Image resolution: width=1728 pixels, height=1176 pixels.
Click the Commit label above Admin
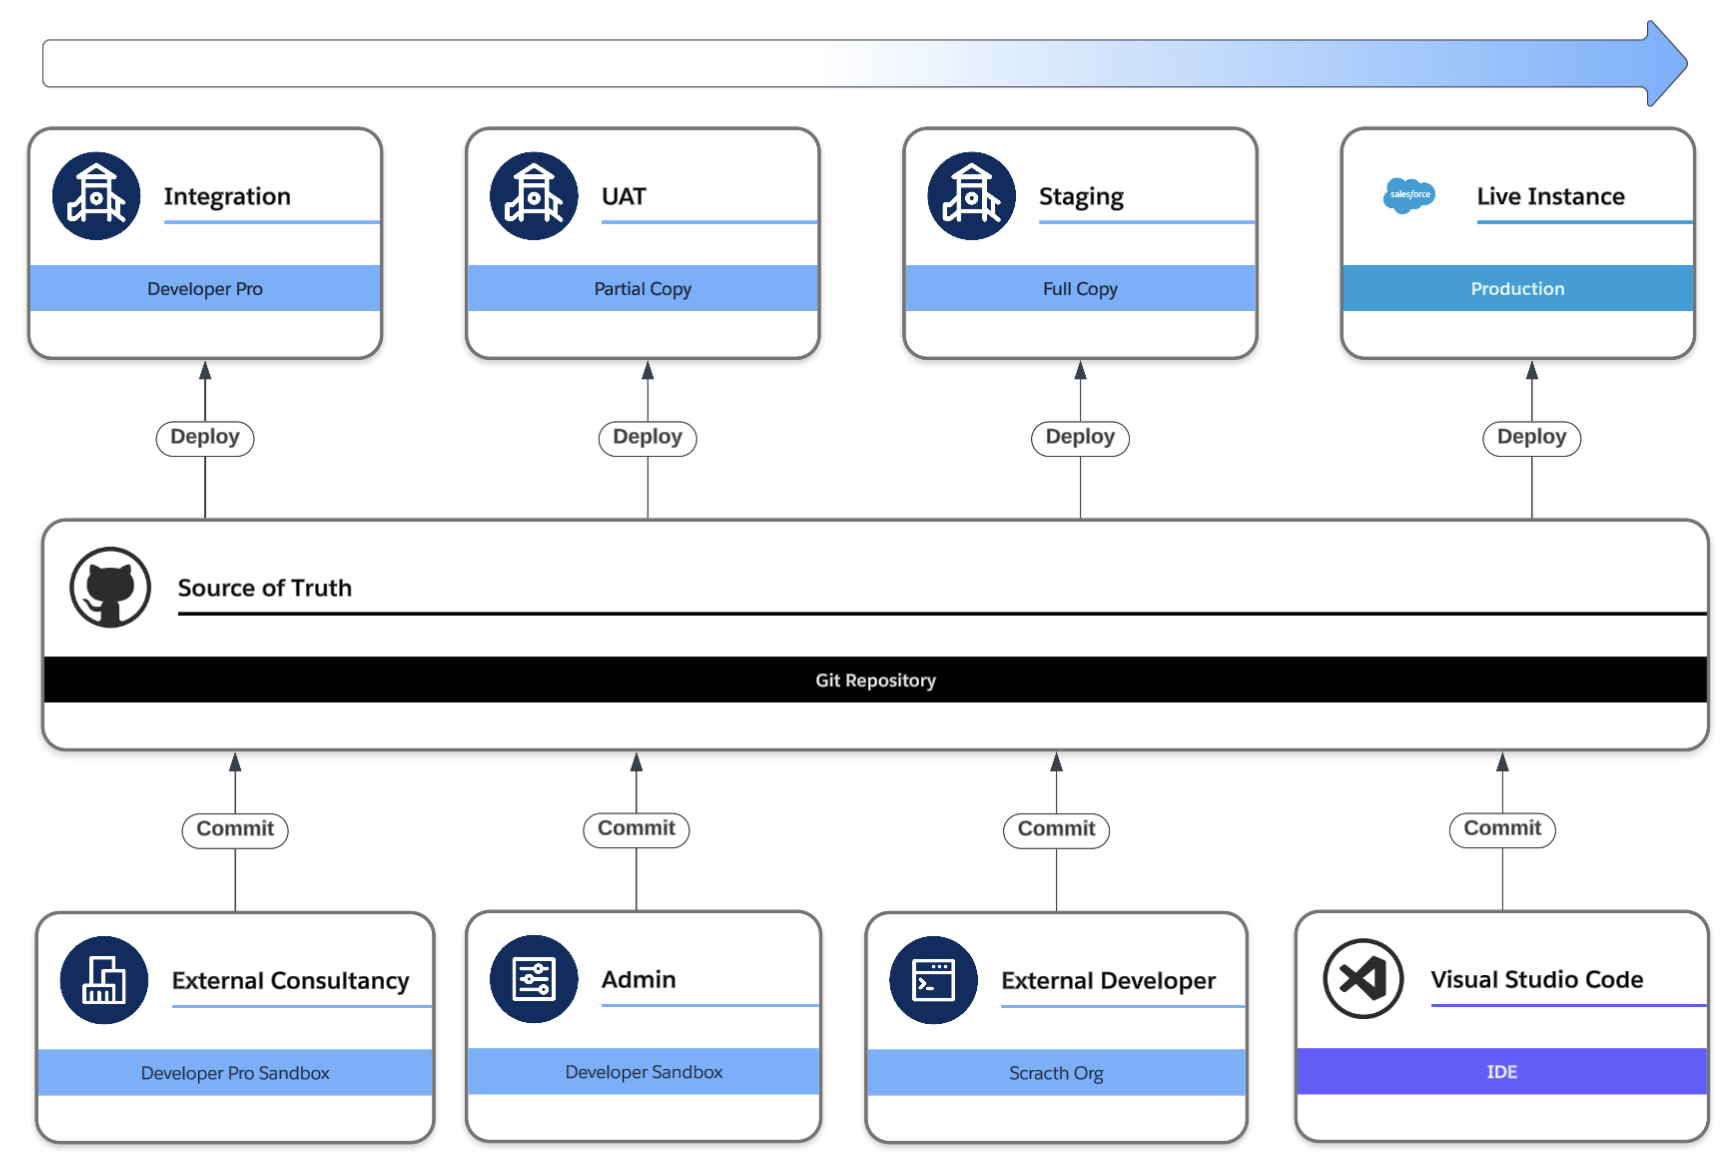636,829
